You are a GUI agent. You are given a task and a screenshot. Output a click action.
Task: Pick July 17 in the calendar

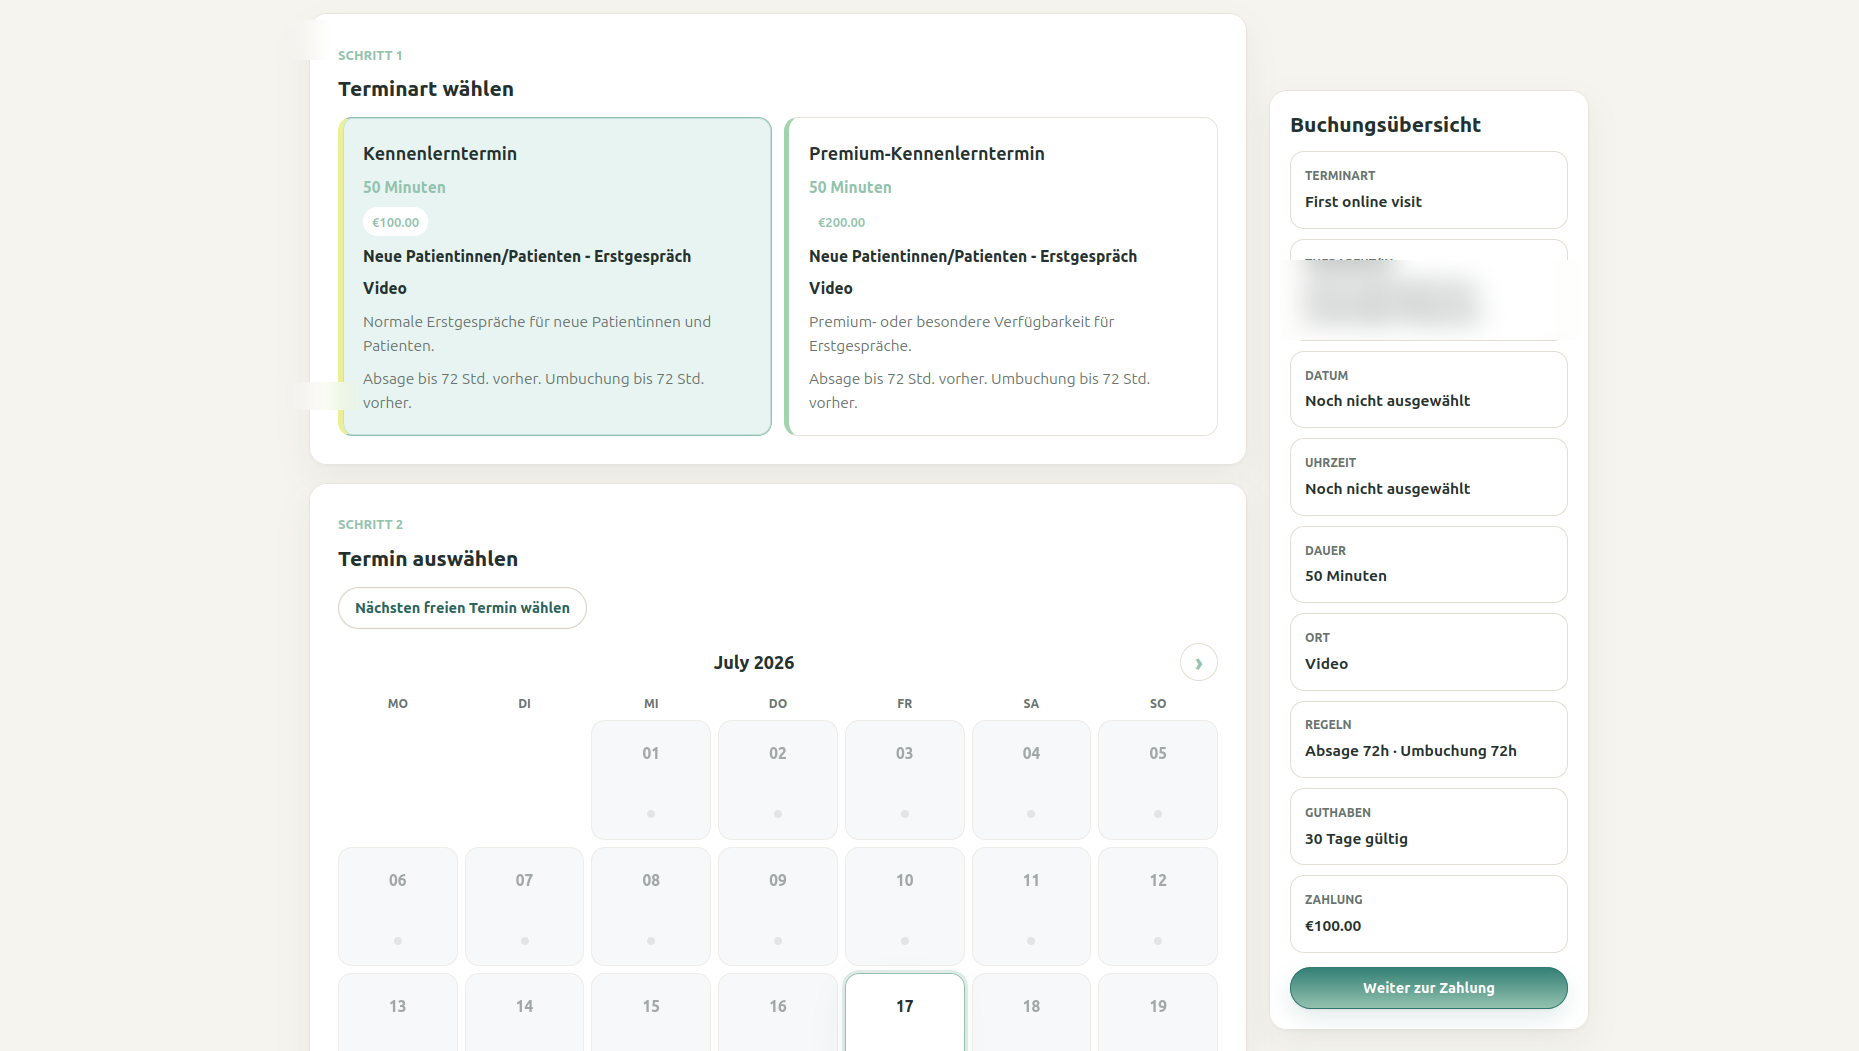click(x=904, y=1012)
